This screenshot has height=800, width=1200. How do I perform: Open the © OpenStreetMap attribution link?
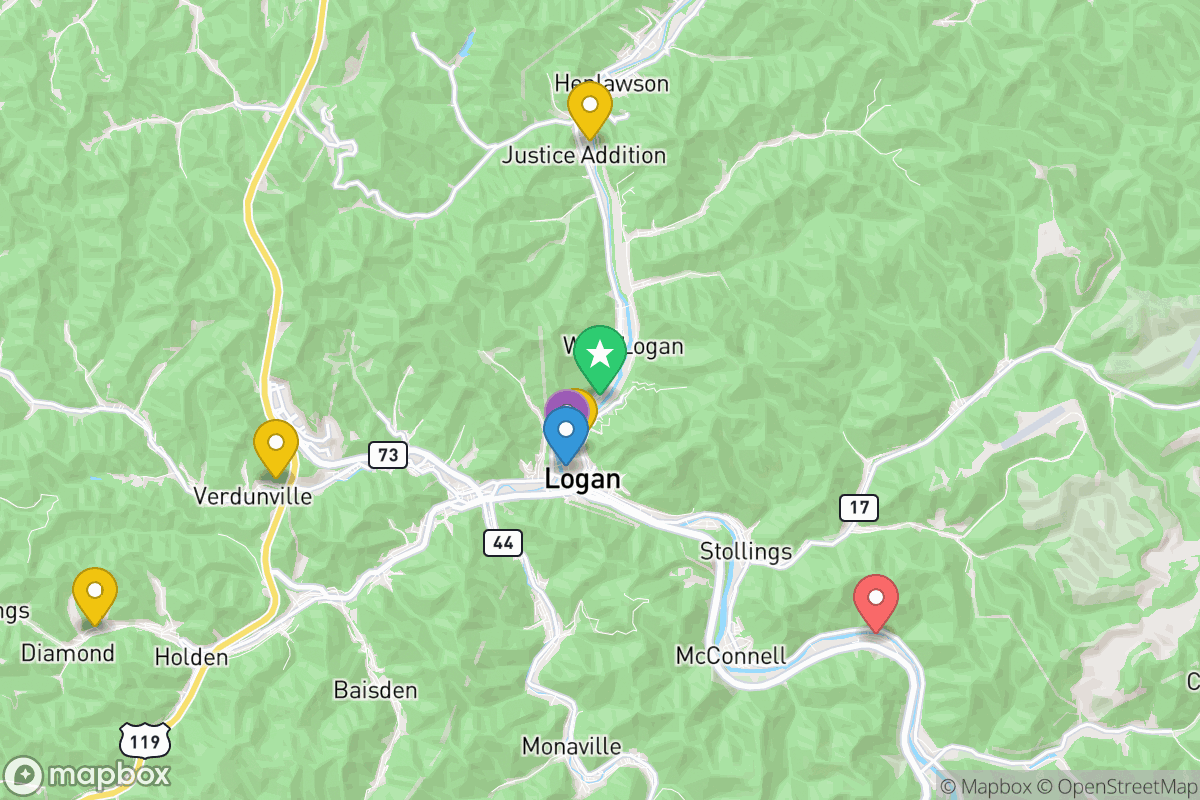1115,788
